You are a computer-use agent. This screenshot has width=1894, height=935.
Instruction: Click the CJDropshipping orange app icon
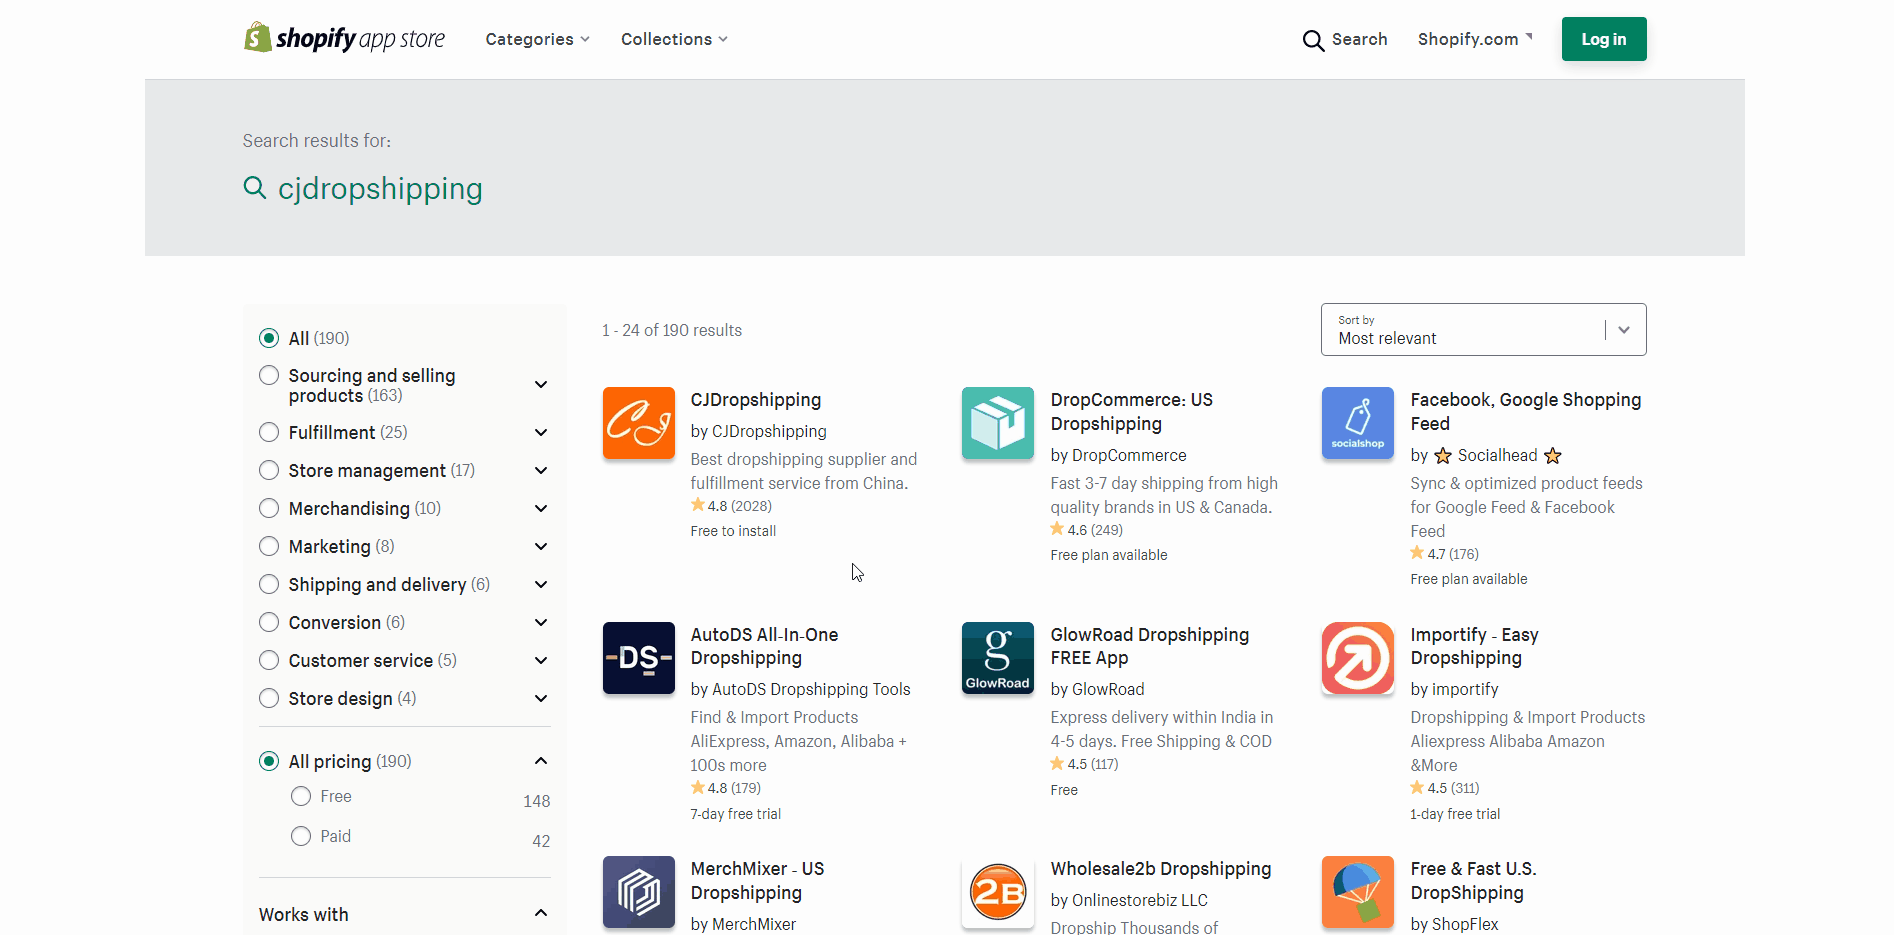[638, 423]
